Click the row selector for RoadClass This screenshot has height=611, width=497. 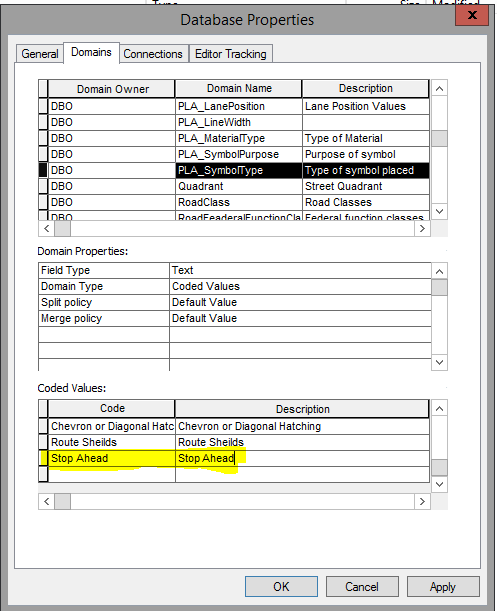pyautogui.click(x=43, y=202)
